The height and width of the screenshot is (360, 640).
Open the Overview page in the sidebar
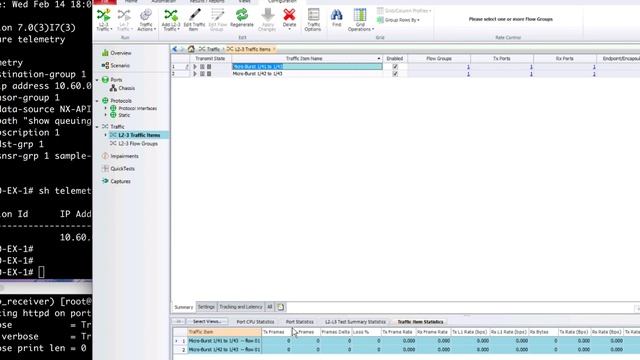coord(117,53)
